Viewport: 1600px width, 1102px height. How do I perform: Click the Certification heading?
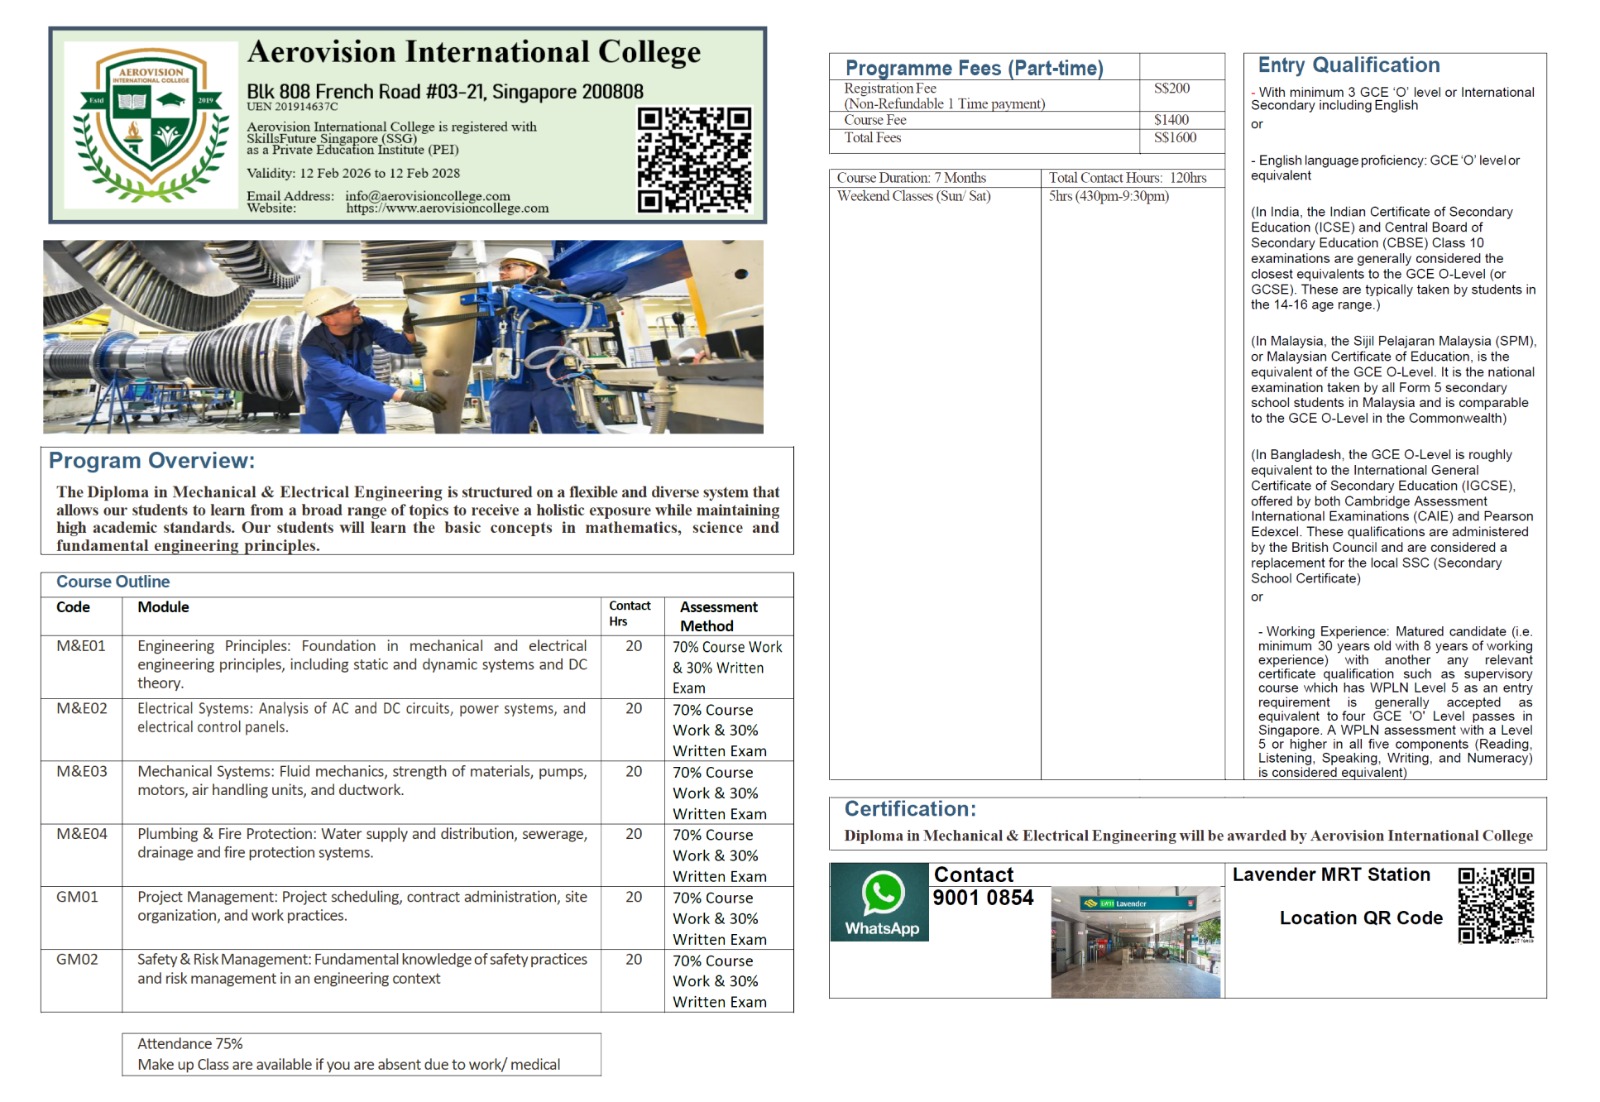click(x=910, y=809)
